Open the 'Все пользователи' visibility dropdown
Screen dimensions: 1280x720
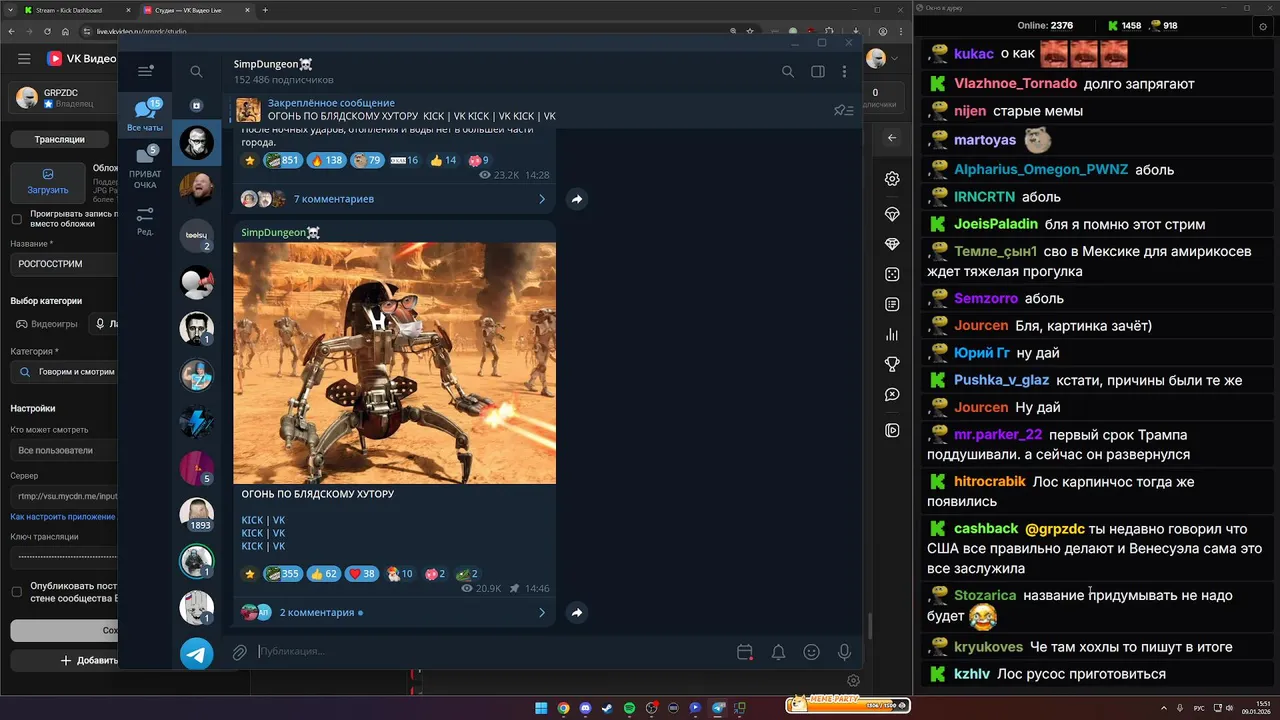(x=65, y=450)
